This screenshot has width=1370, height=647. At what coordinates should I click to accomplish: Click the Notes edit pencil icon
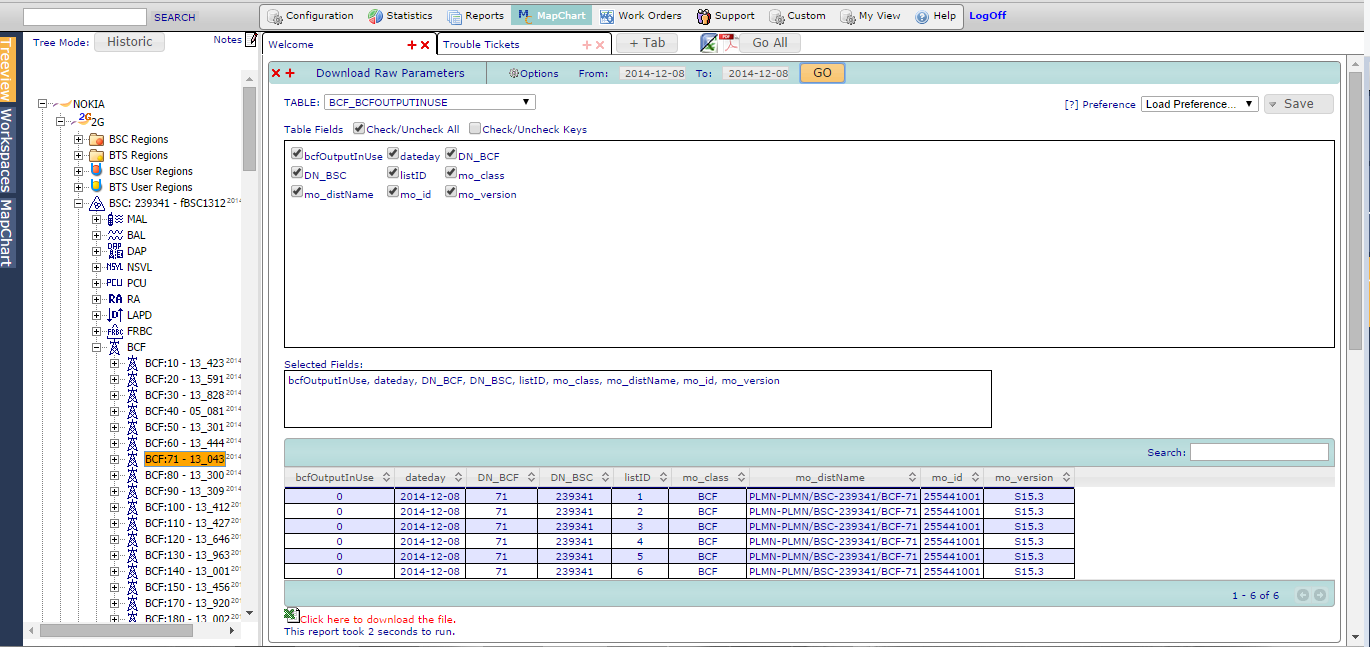(251, 40)
